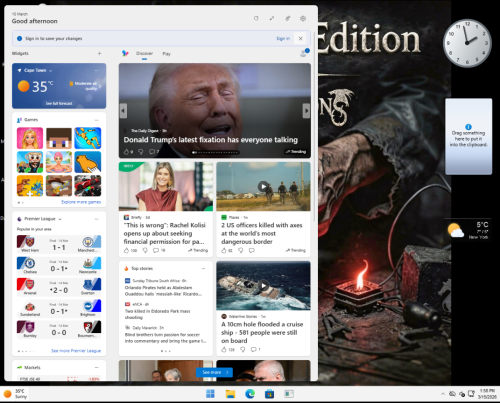Click the See more button

tap(214, 372)
